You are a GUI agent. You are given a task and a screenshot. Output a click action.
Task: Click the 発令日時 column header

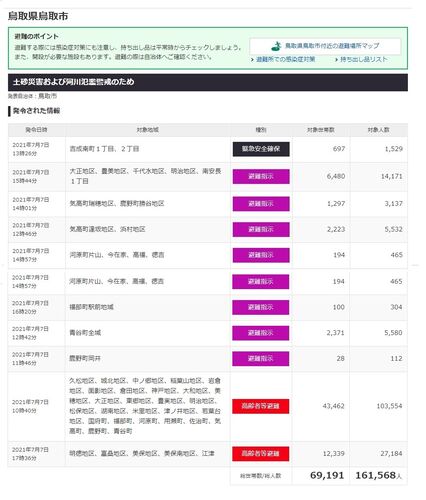pos(36,130)
